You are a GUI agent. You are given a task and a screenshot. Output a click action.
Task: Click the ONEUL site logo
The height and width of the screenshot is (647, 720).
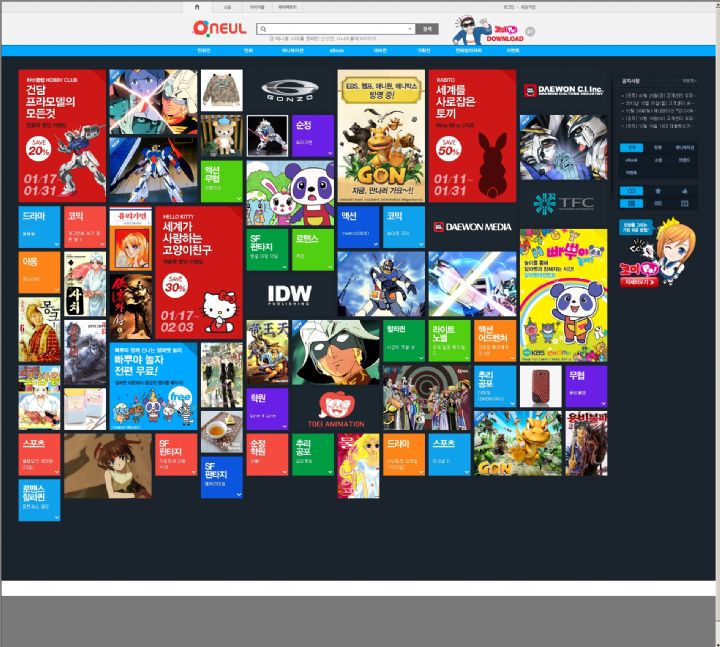point(219,28)
